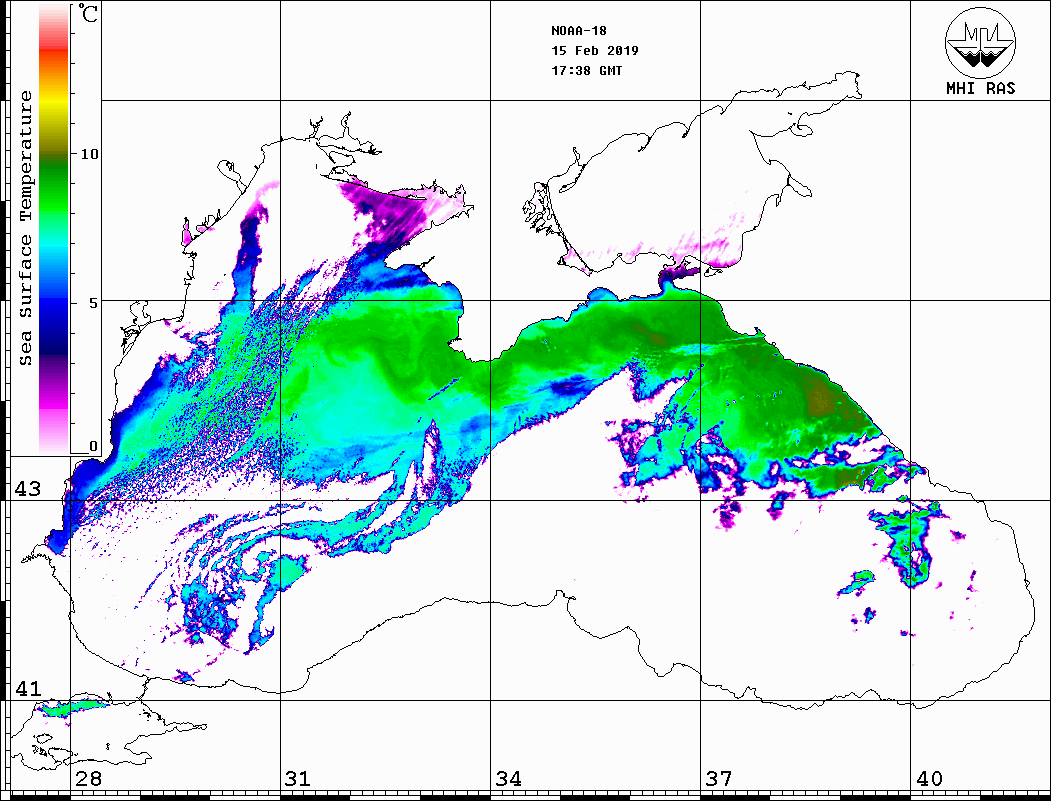Click the '0' value on temperature scale
Viewport: 1051px width, 801px height.
(x=93, y=446)
